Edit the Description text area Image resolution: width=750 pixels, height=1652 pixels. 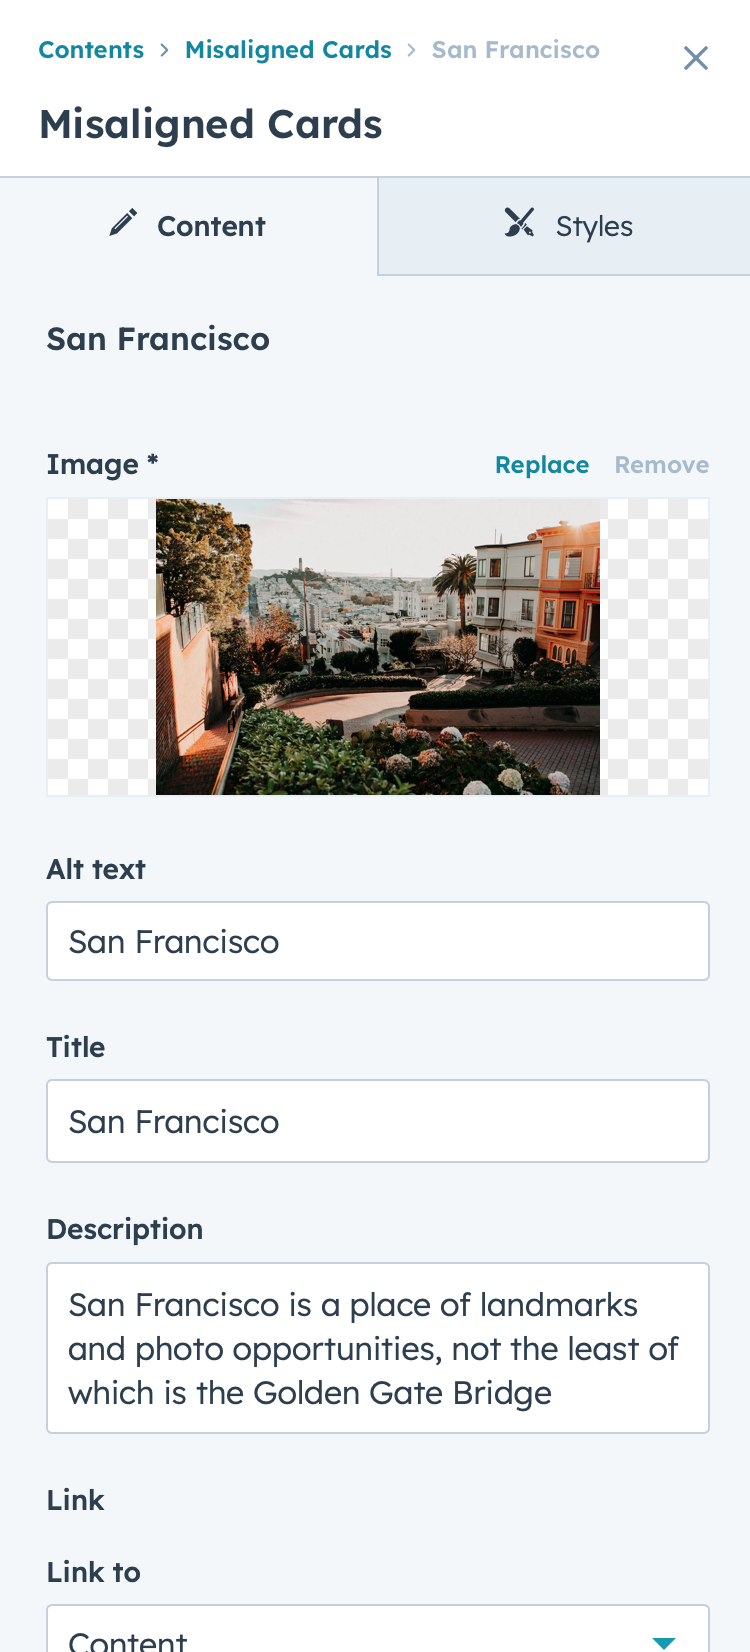point(378,1348)
